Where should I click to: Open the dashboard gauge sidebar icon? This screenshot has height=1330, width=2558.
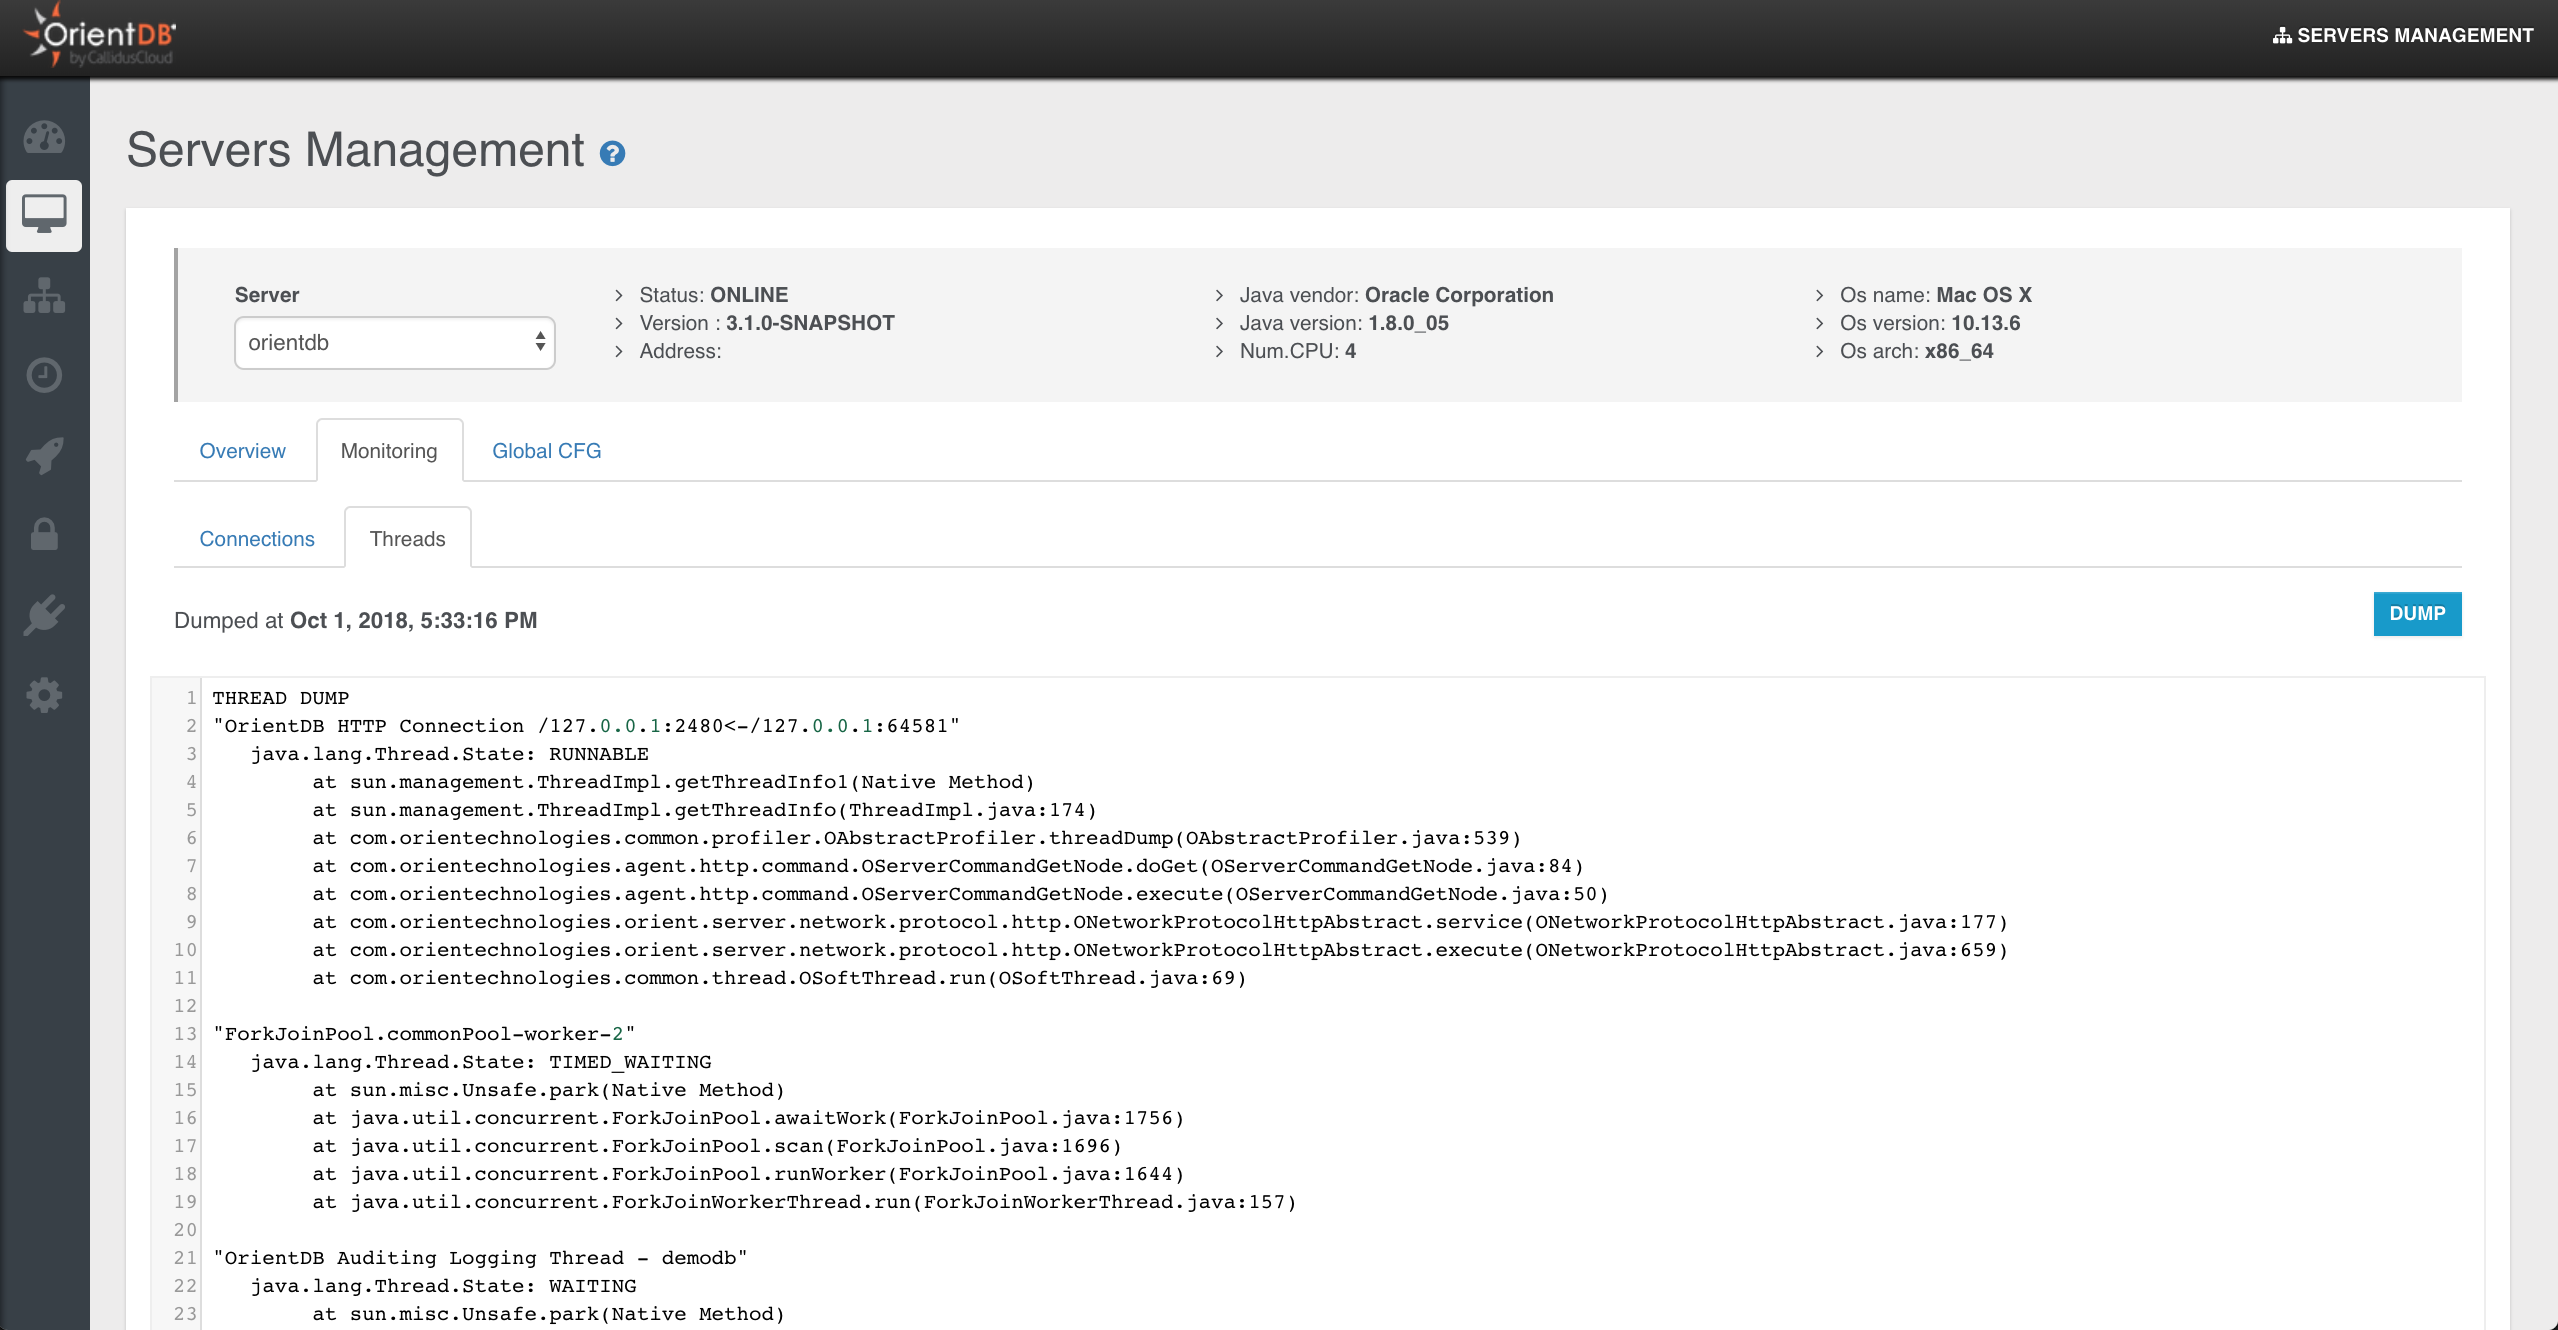click(x=44, y=137)
